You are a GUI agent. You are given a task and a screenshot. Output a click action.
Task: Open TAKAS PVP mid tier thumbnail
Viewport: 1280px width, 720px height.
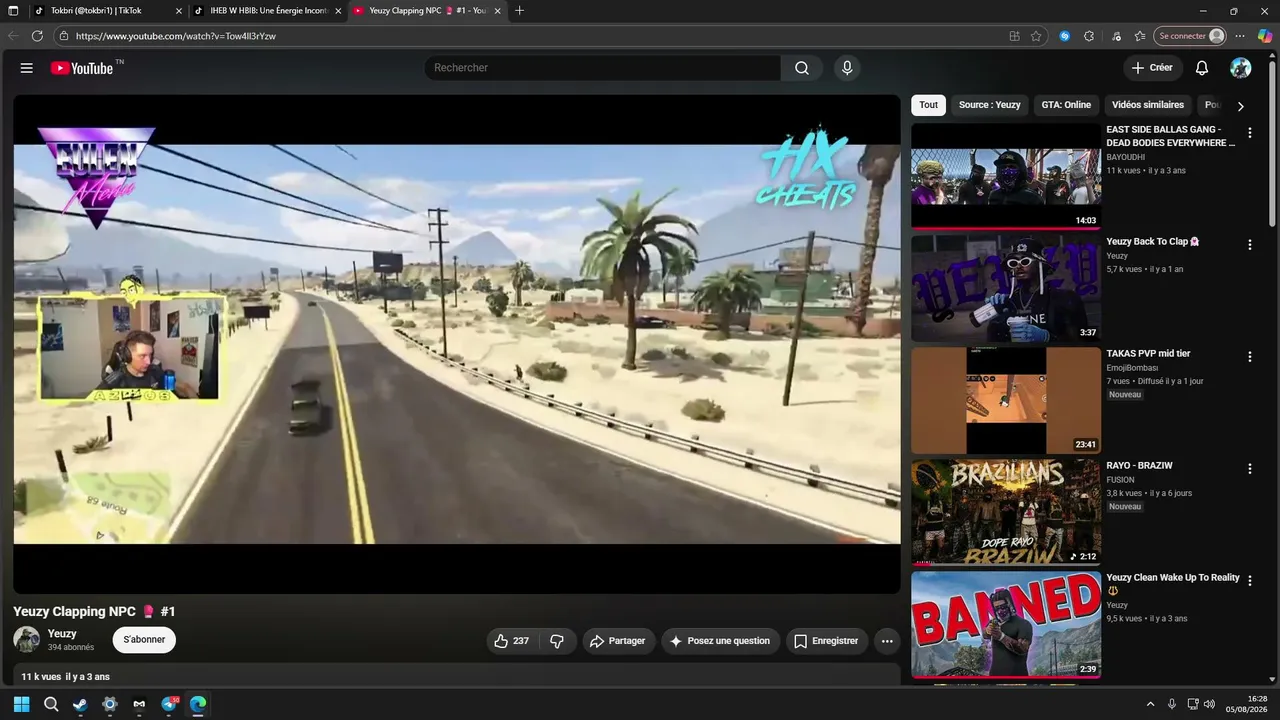tap(1006, 400)
